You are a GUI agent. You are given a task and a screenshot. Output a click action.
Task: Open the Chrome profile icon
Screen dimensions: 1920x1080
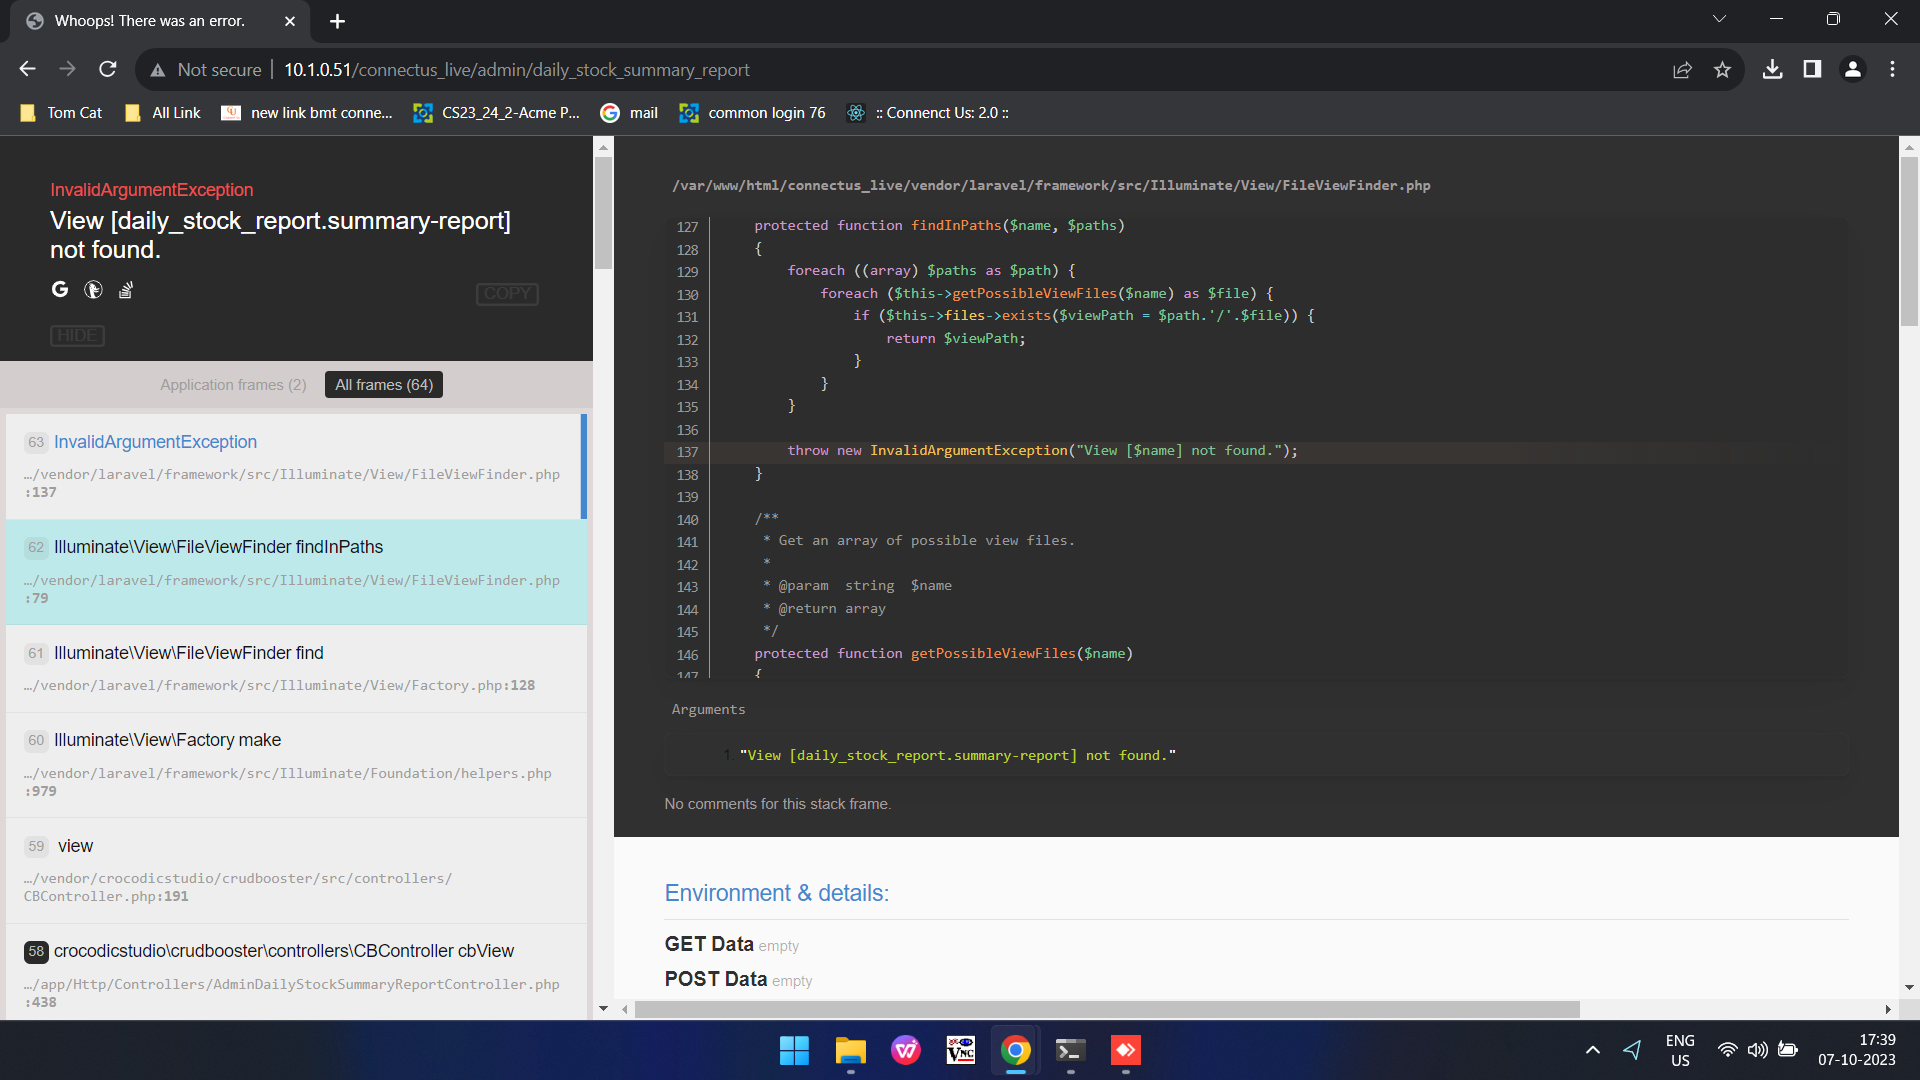pyautogui.click(x=1852, y=69)
